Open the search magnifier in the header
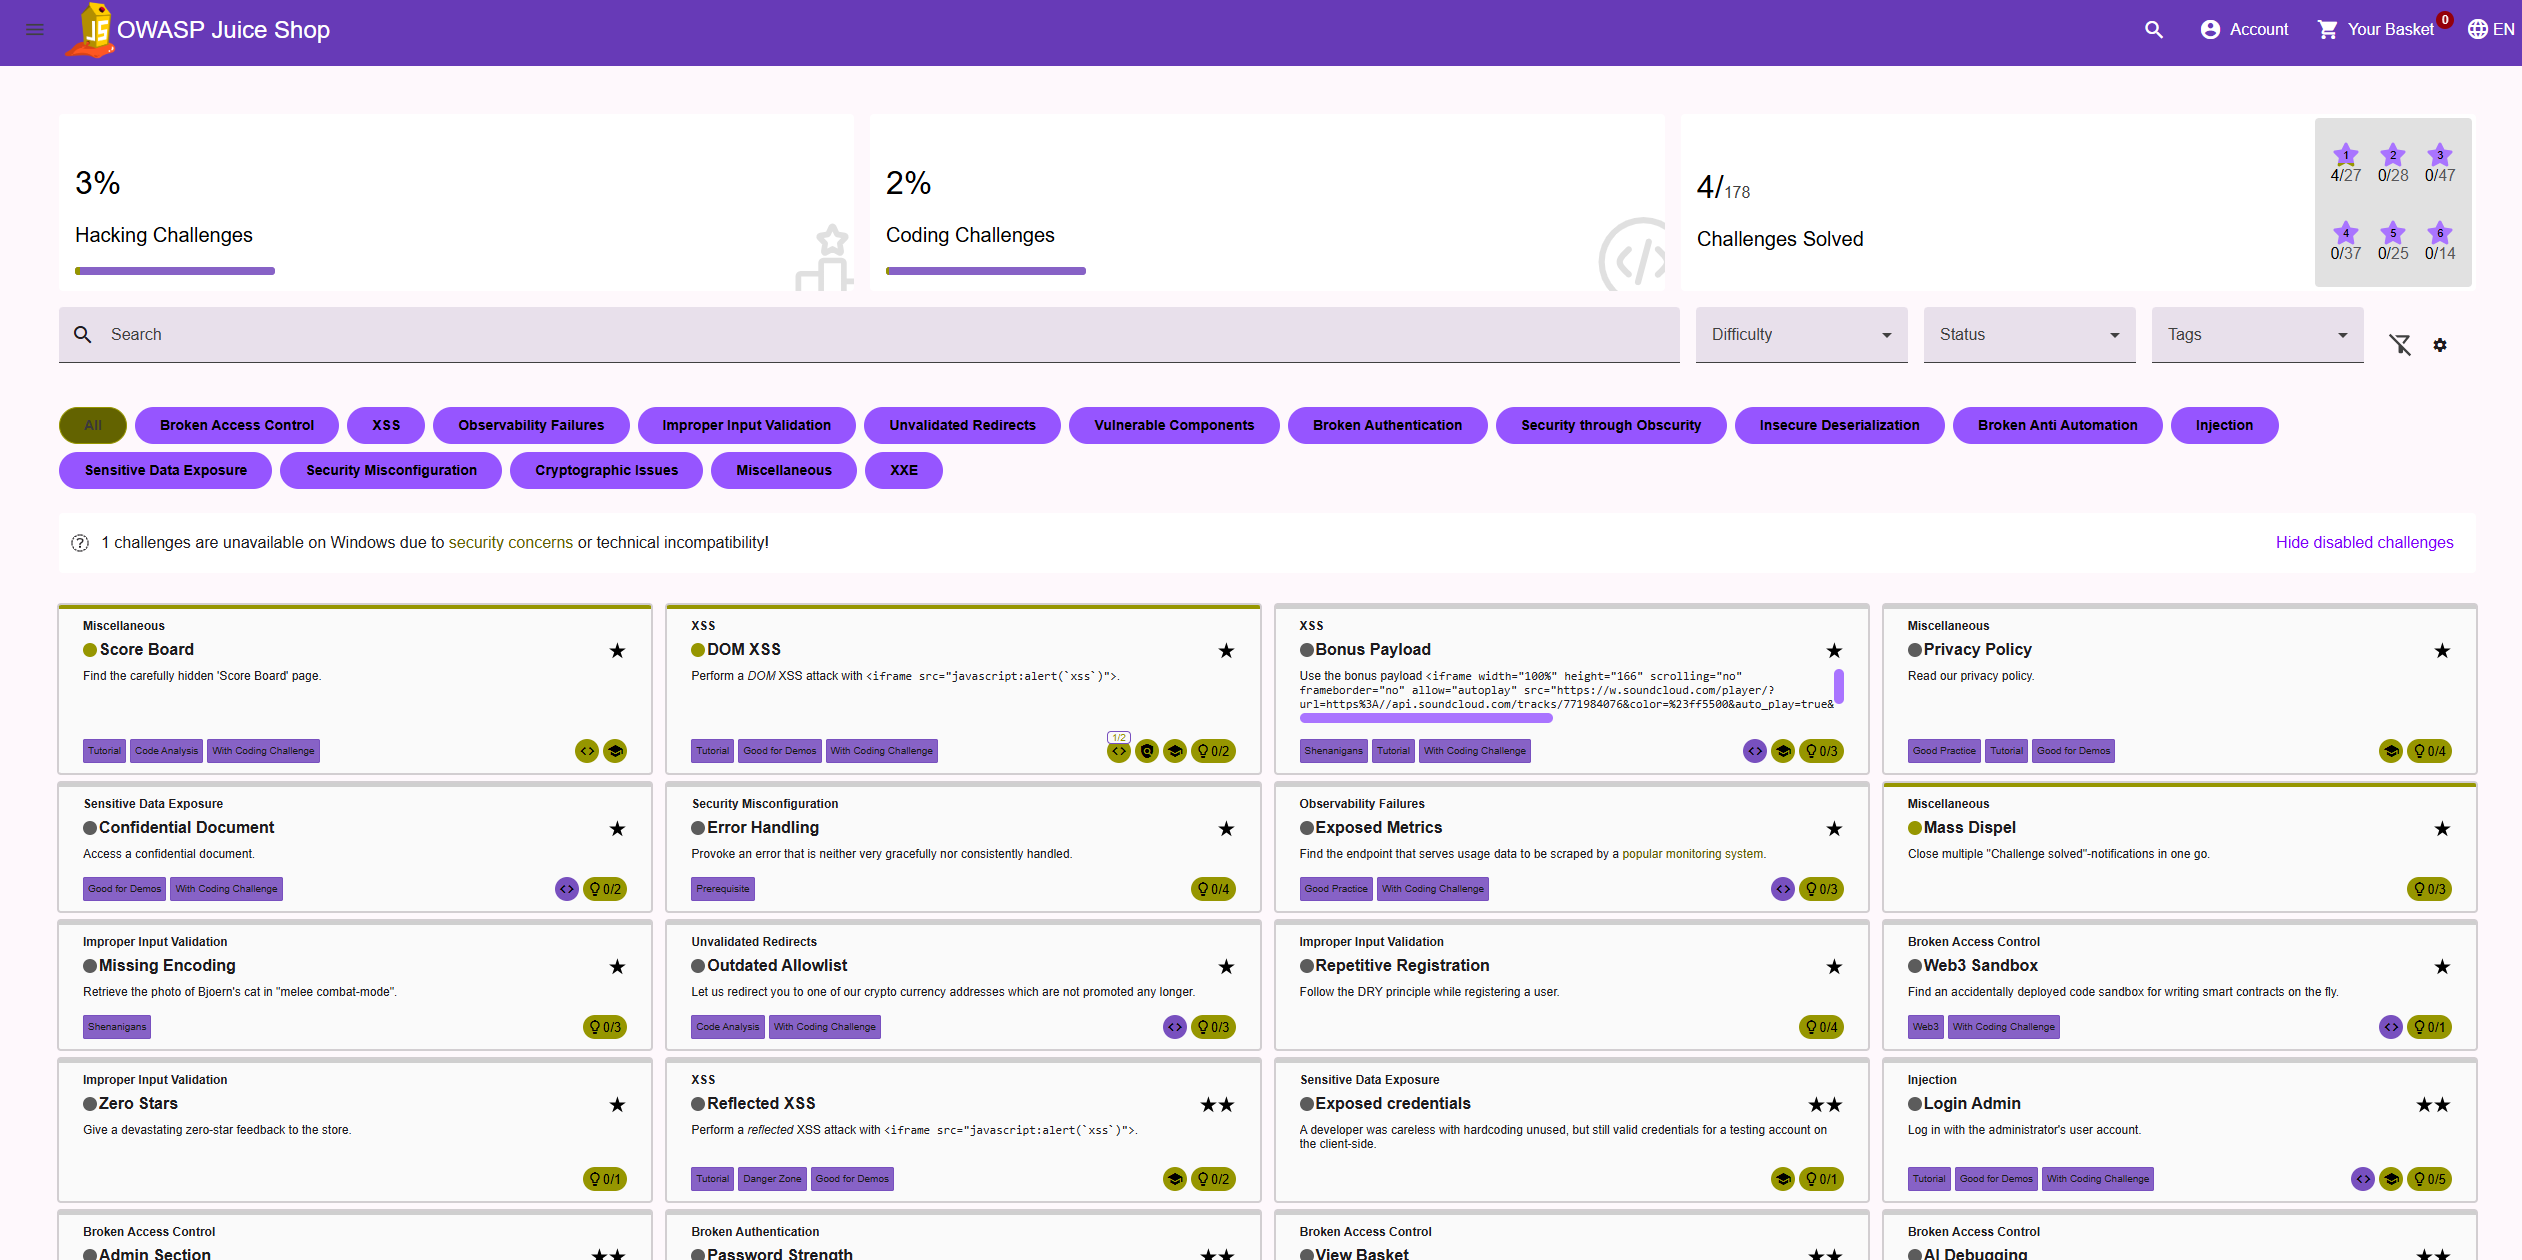This screenshot has height=1260, width=2522. (x=2154, y=30)
